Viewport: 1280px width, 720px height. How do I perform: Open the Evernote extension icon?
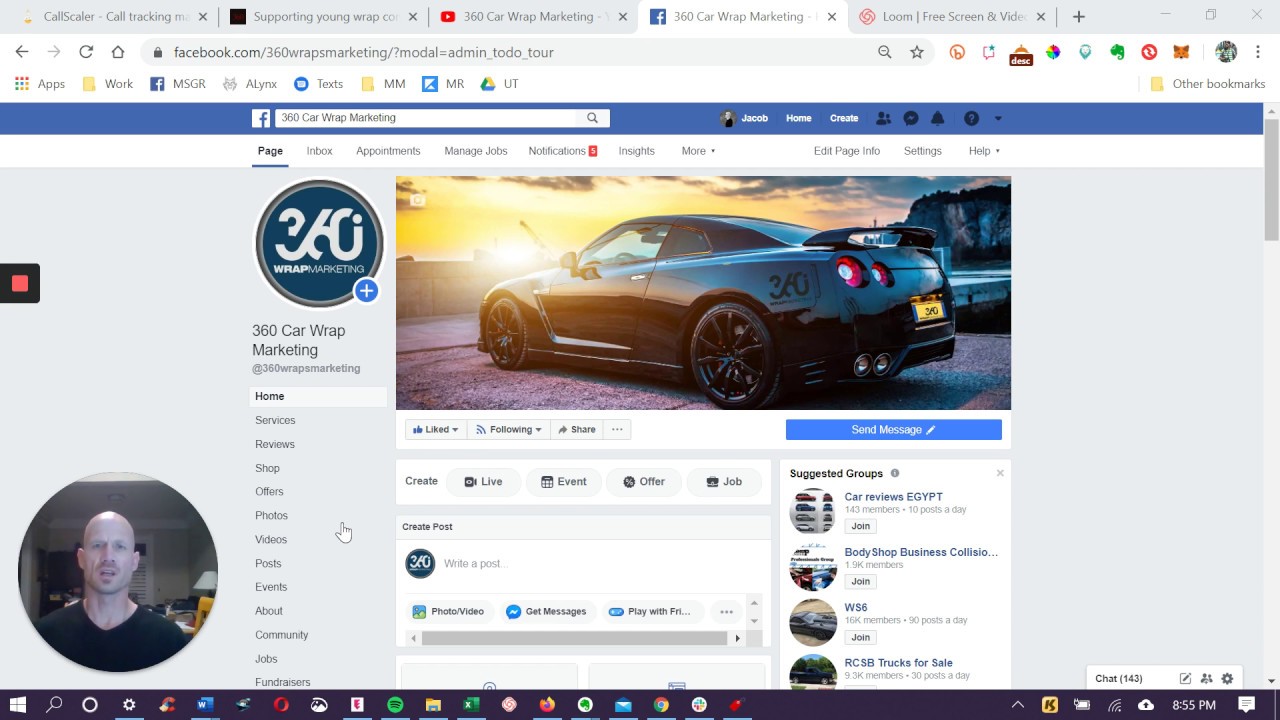(1117, 52)
